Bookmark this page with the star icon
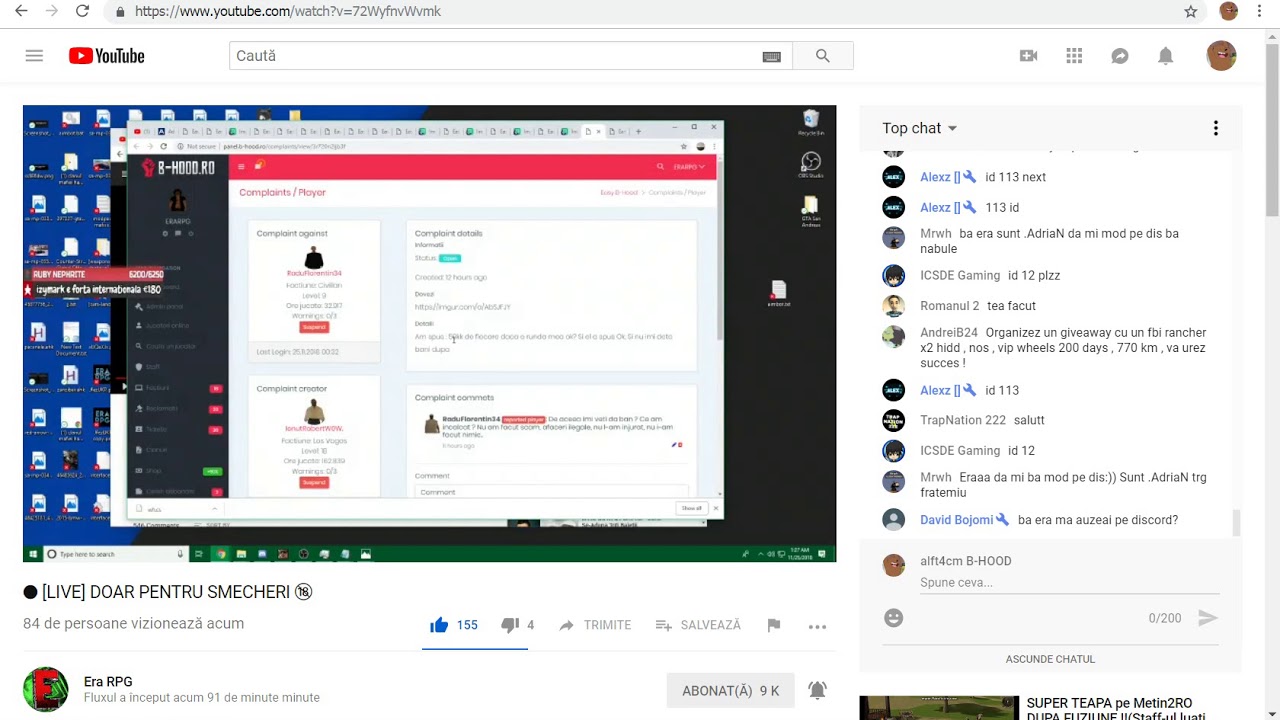The height and width of the screenshot is (720, 1280). [1190, 12]
